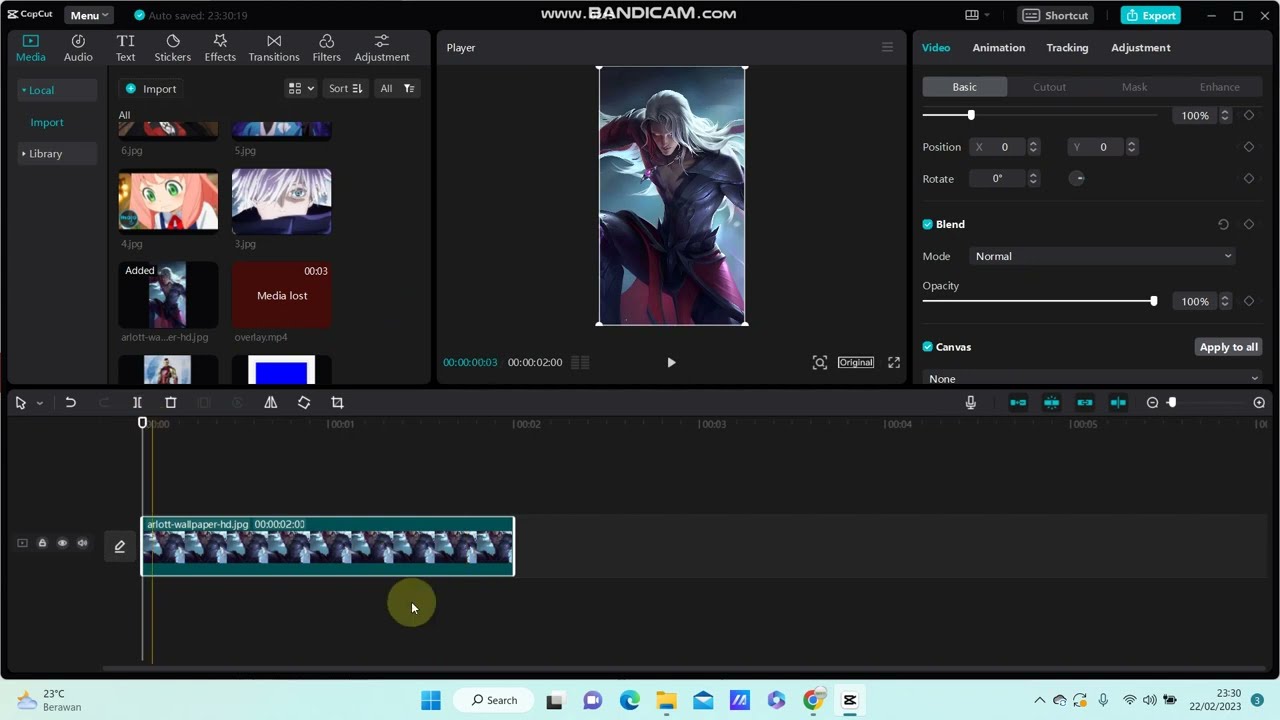
Task: Open the Canvas dropdown set to None
Action: 1094,378
